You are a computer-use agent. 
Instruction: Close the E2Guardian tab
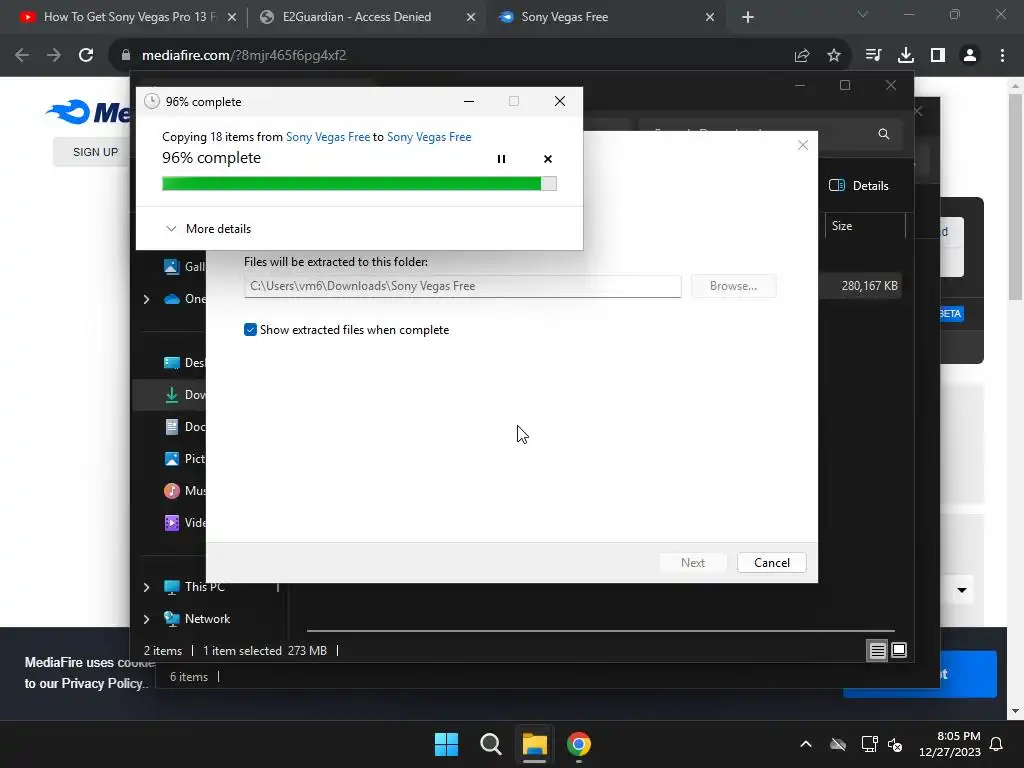(470, 17)
